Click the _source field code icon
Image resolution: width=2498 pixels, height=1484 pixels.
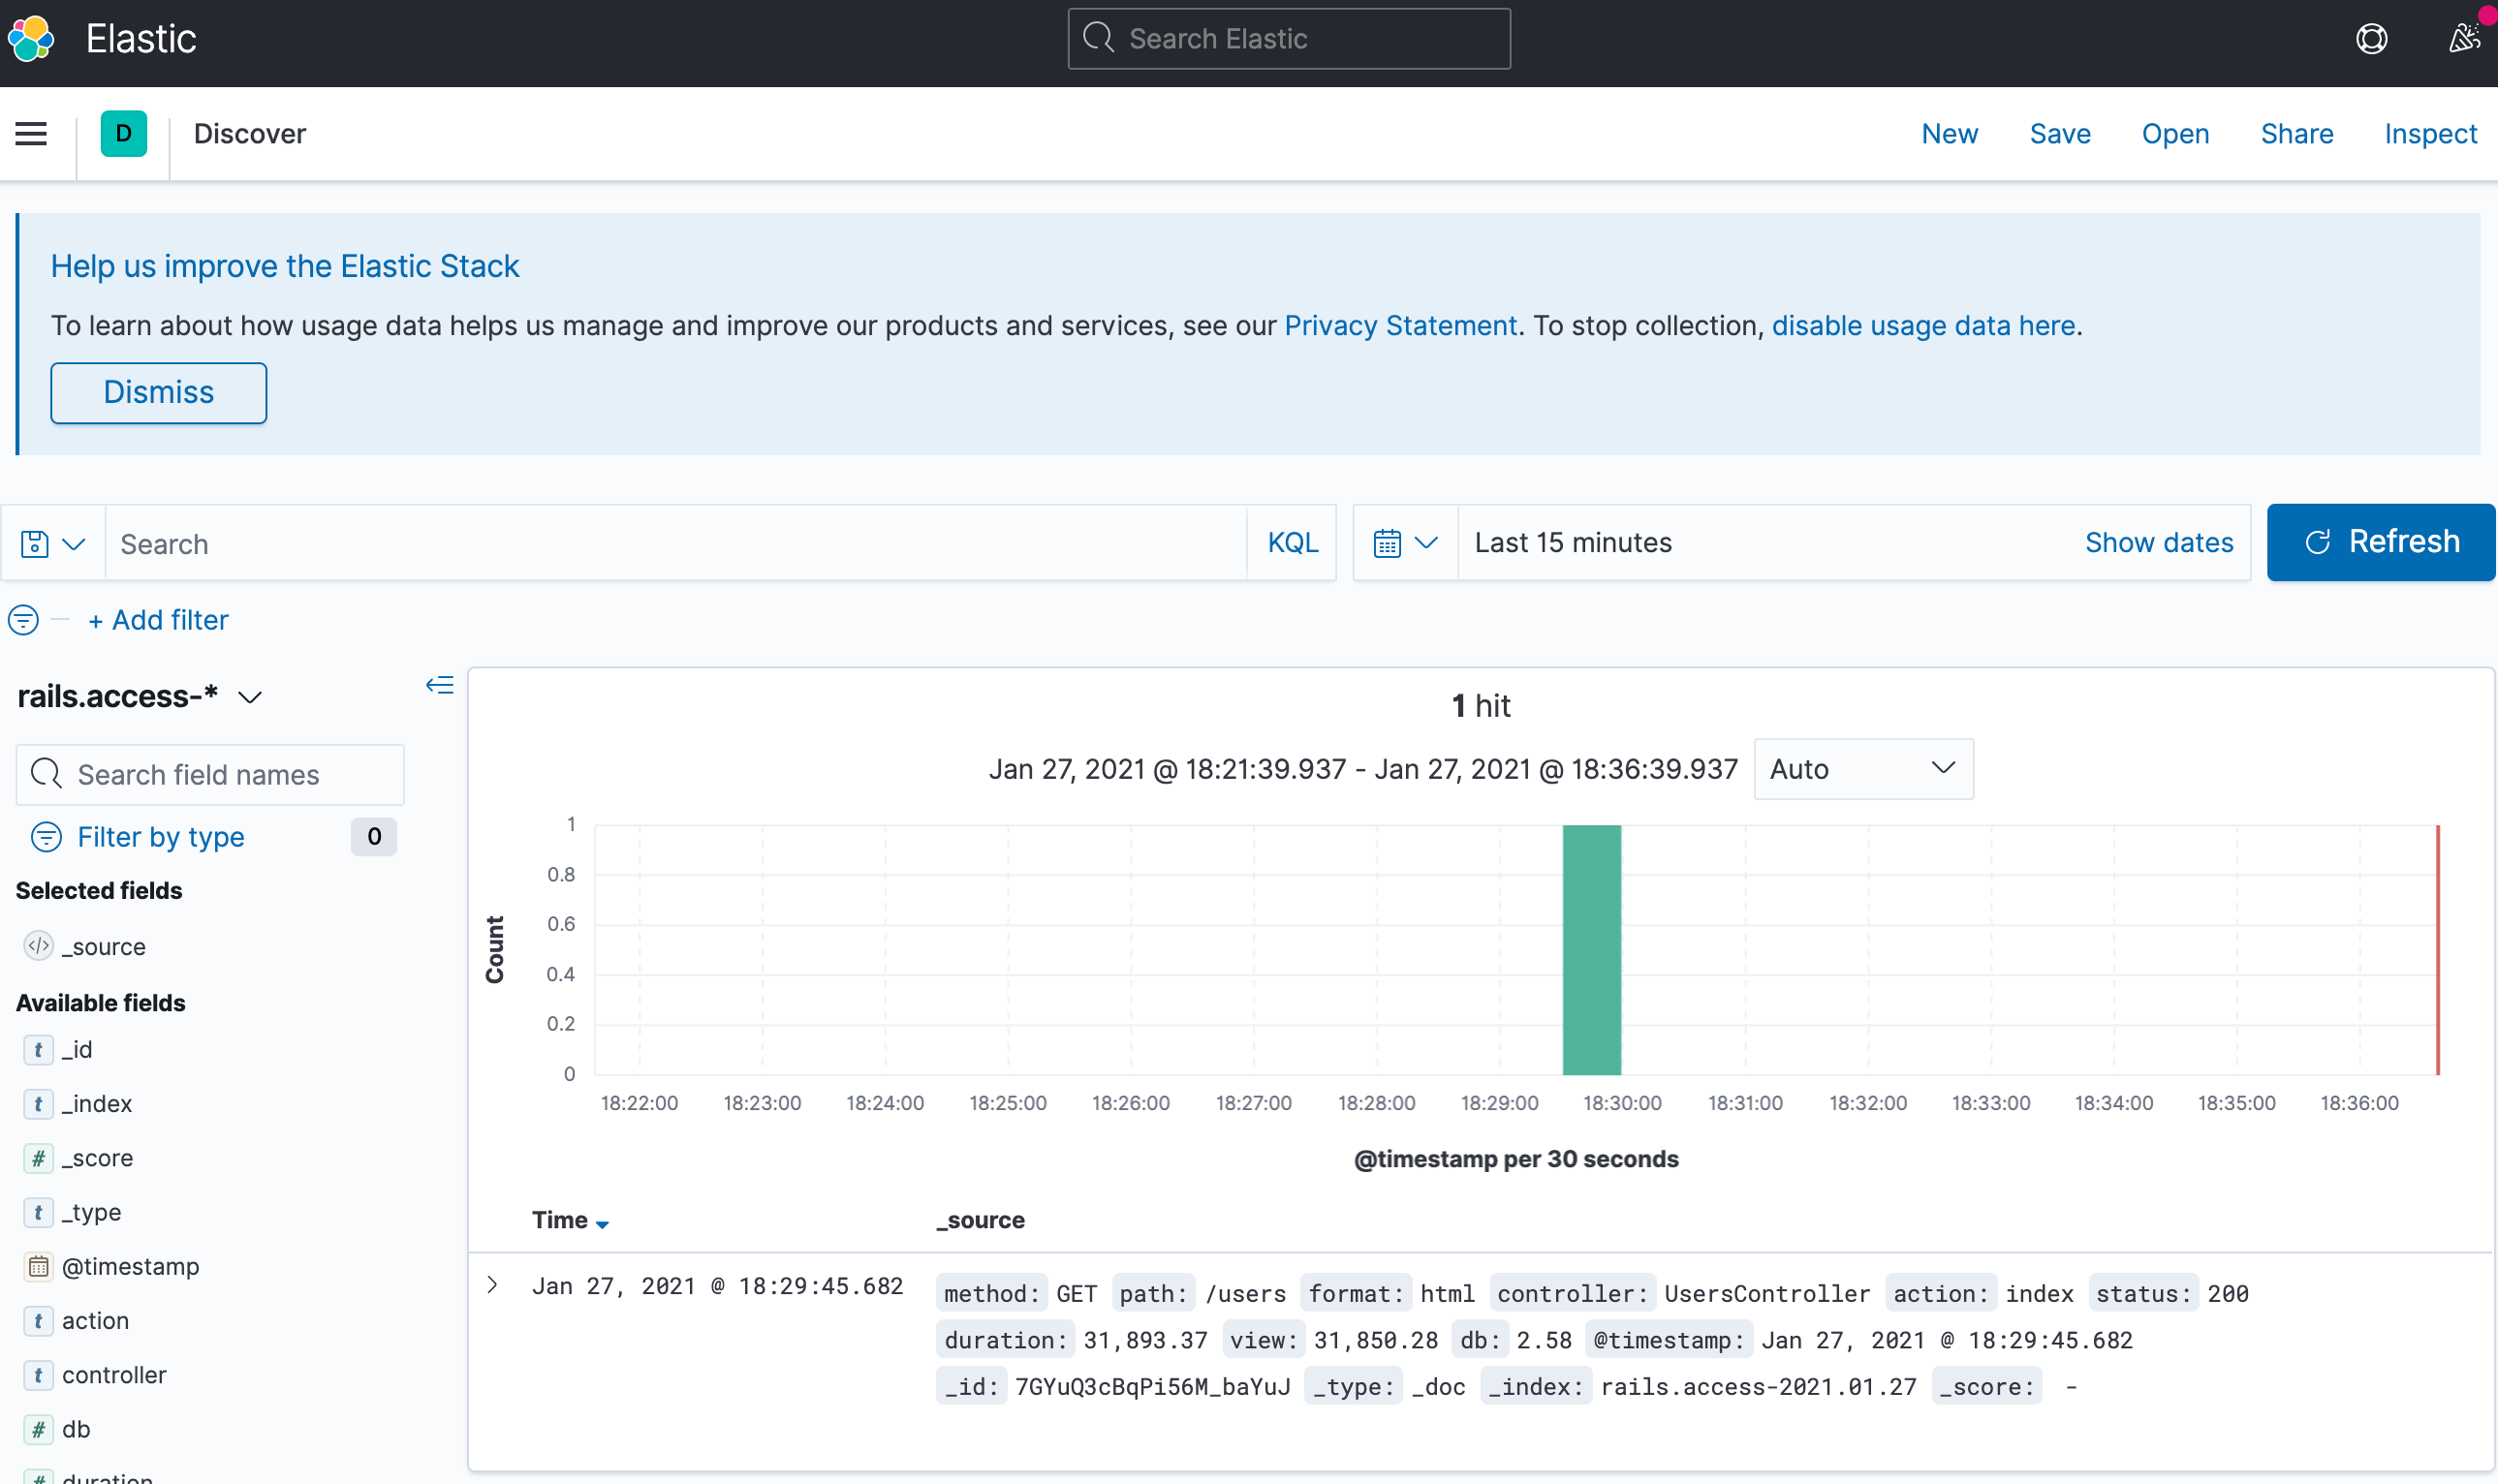(x=38, y=946)
